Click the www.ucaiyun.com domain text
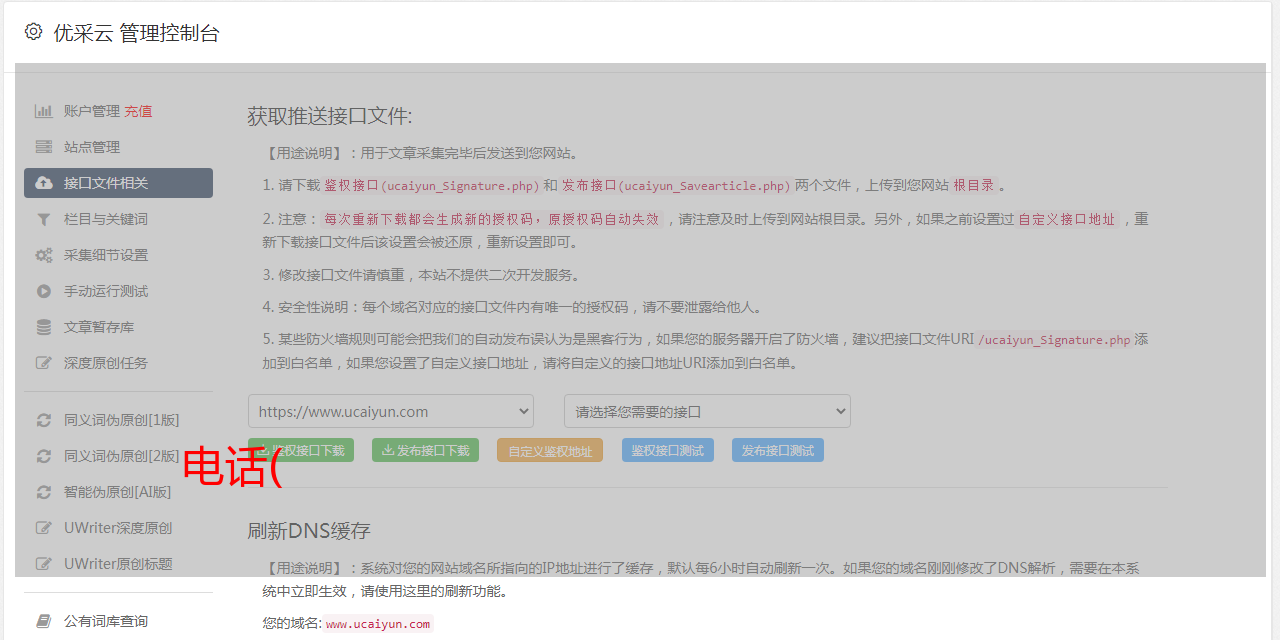The width and height of the screenshot is (1280, 640). [x=378, y=624]
